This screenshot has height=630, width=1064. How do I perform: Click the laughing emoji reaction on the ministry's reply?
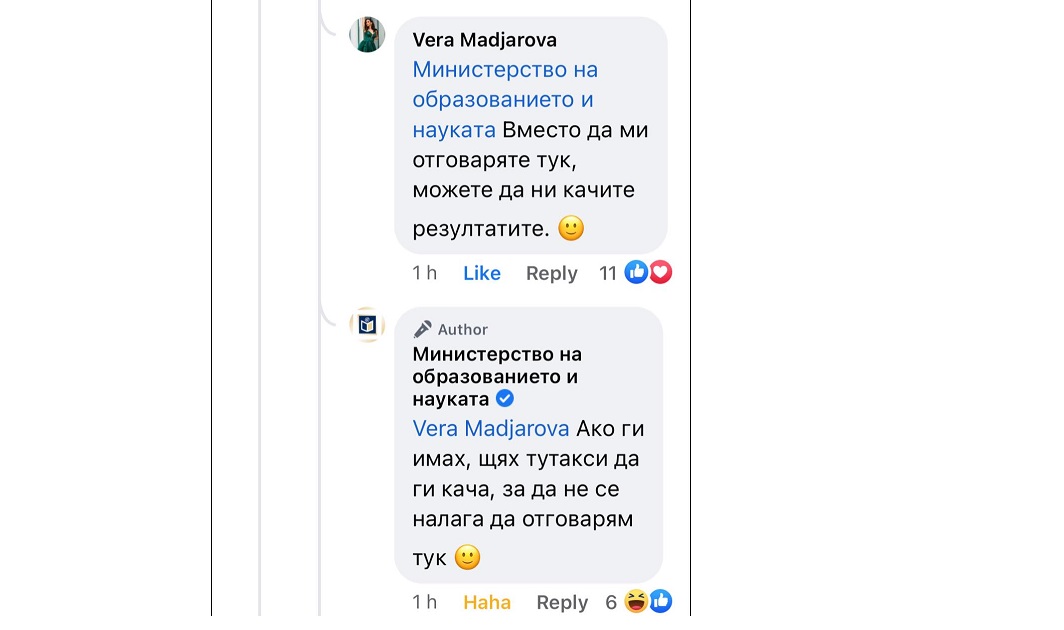click(x=638, y=601)
